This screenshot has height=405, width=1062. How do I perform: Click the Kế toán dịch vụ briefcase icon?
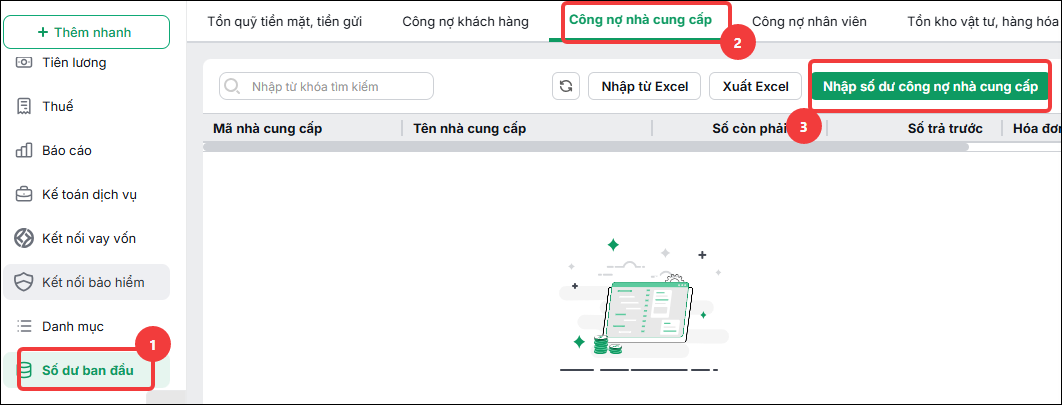[24, 194]
